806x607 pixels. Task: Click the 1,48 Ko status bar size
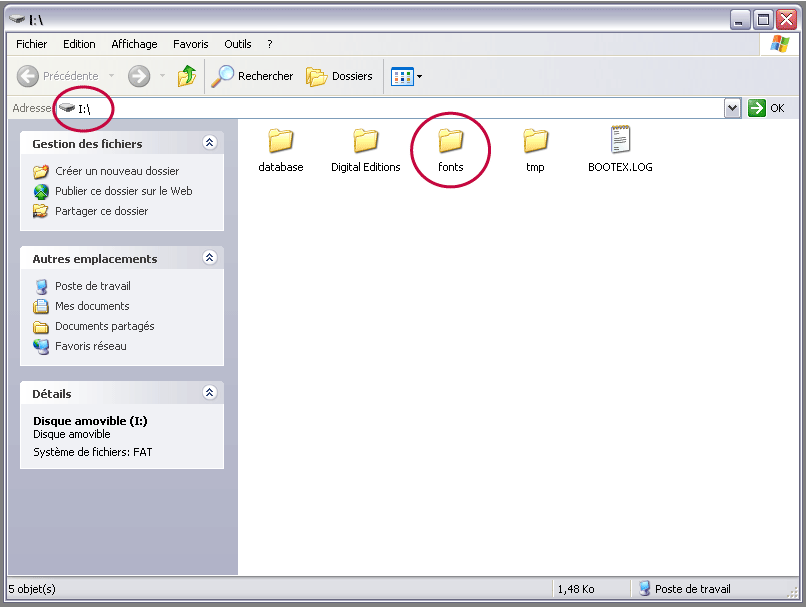click(576, 589)
